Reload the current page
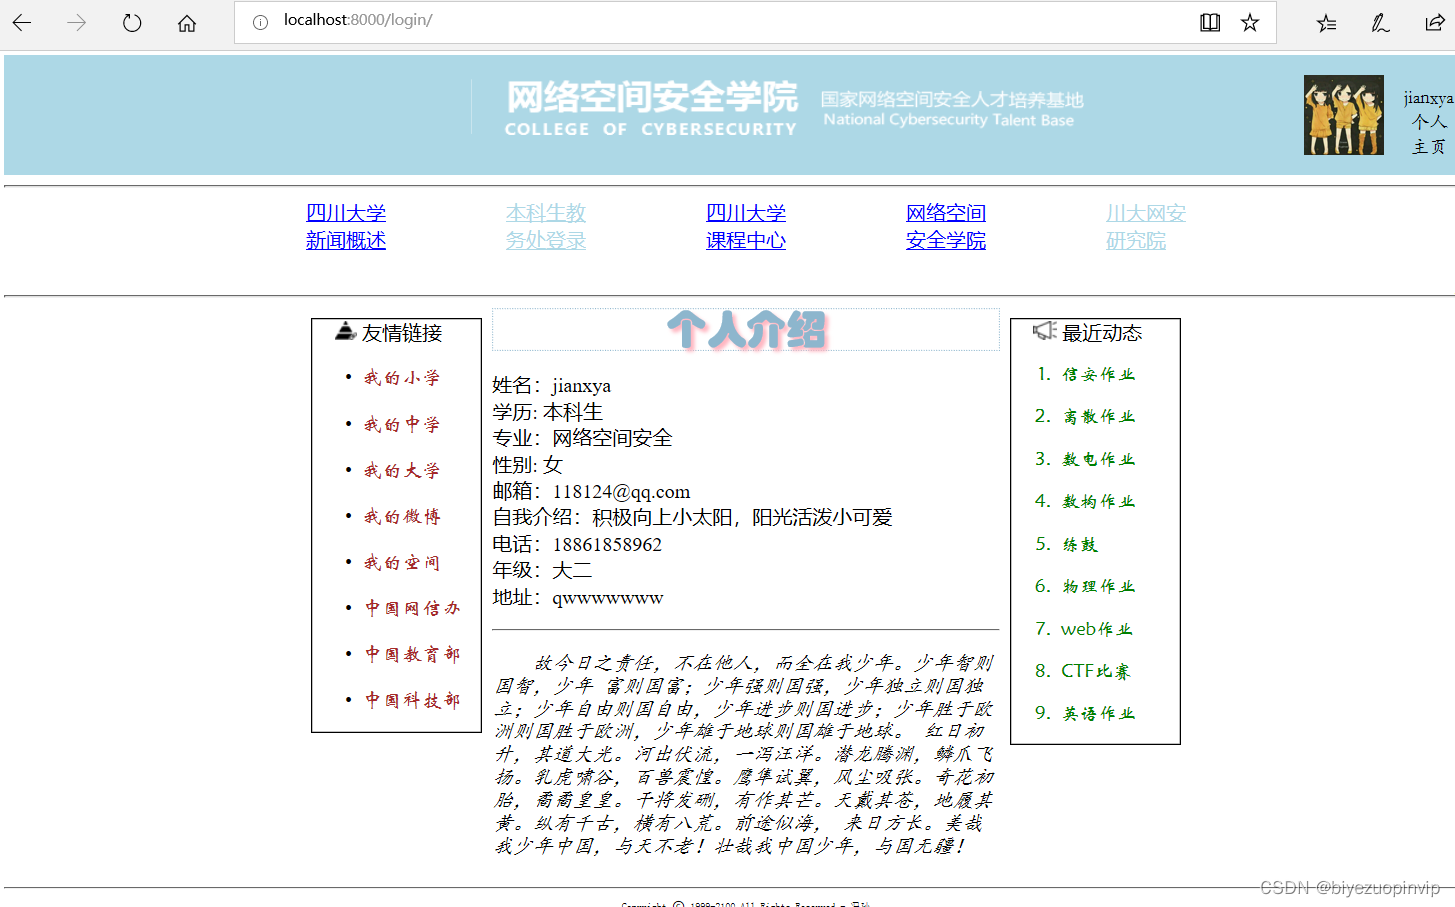1455x907 pixels. 132,23
